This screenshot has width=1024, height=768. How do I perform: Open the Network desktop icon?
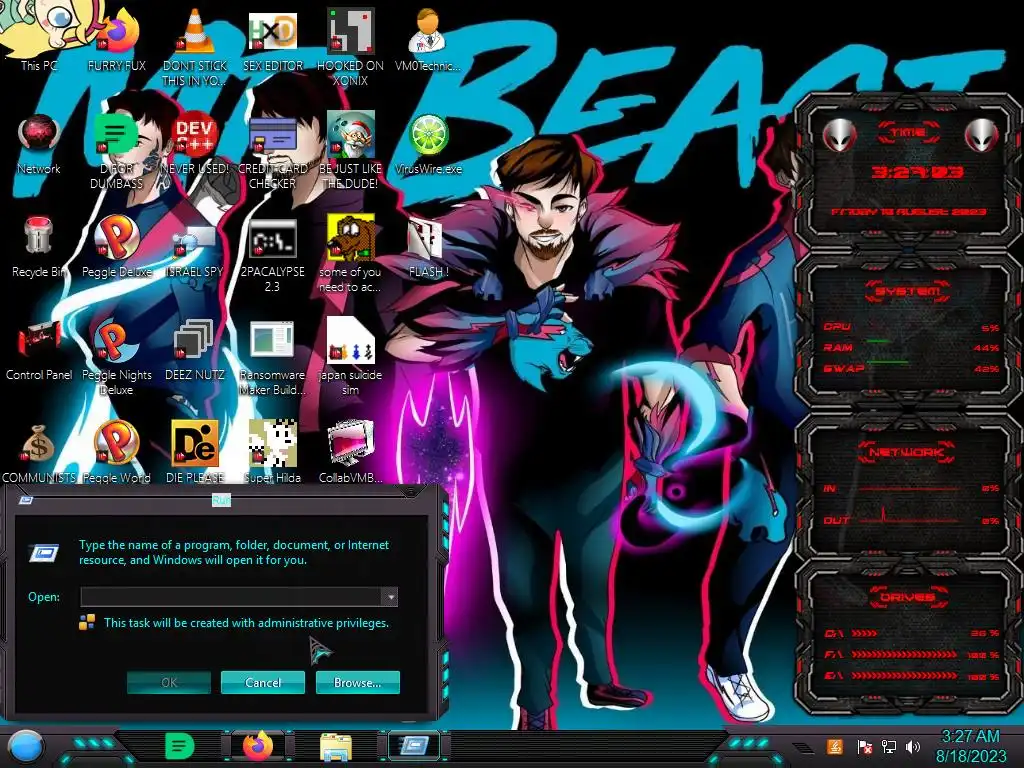(39, 144)
